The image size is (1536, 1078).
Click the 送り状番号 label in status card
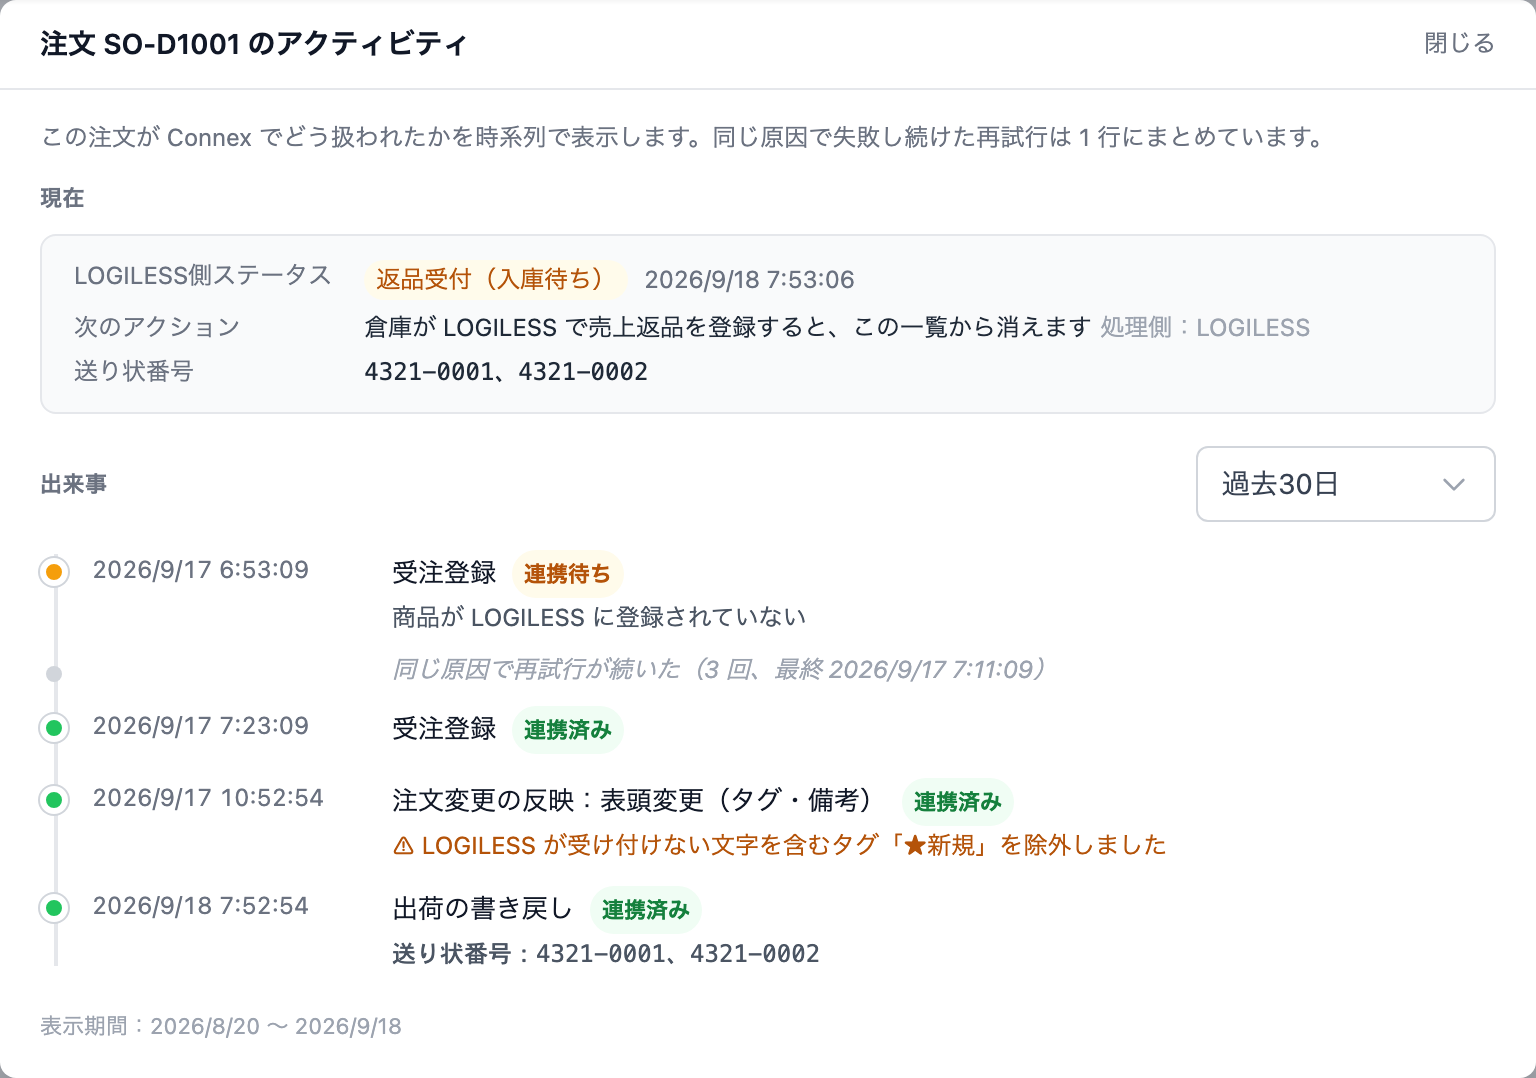tap(134, 372)
